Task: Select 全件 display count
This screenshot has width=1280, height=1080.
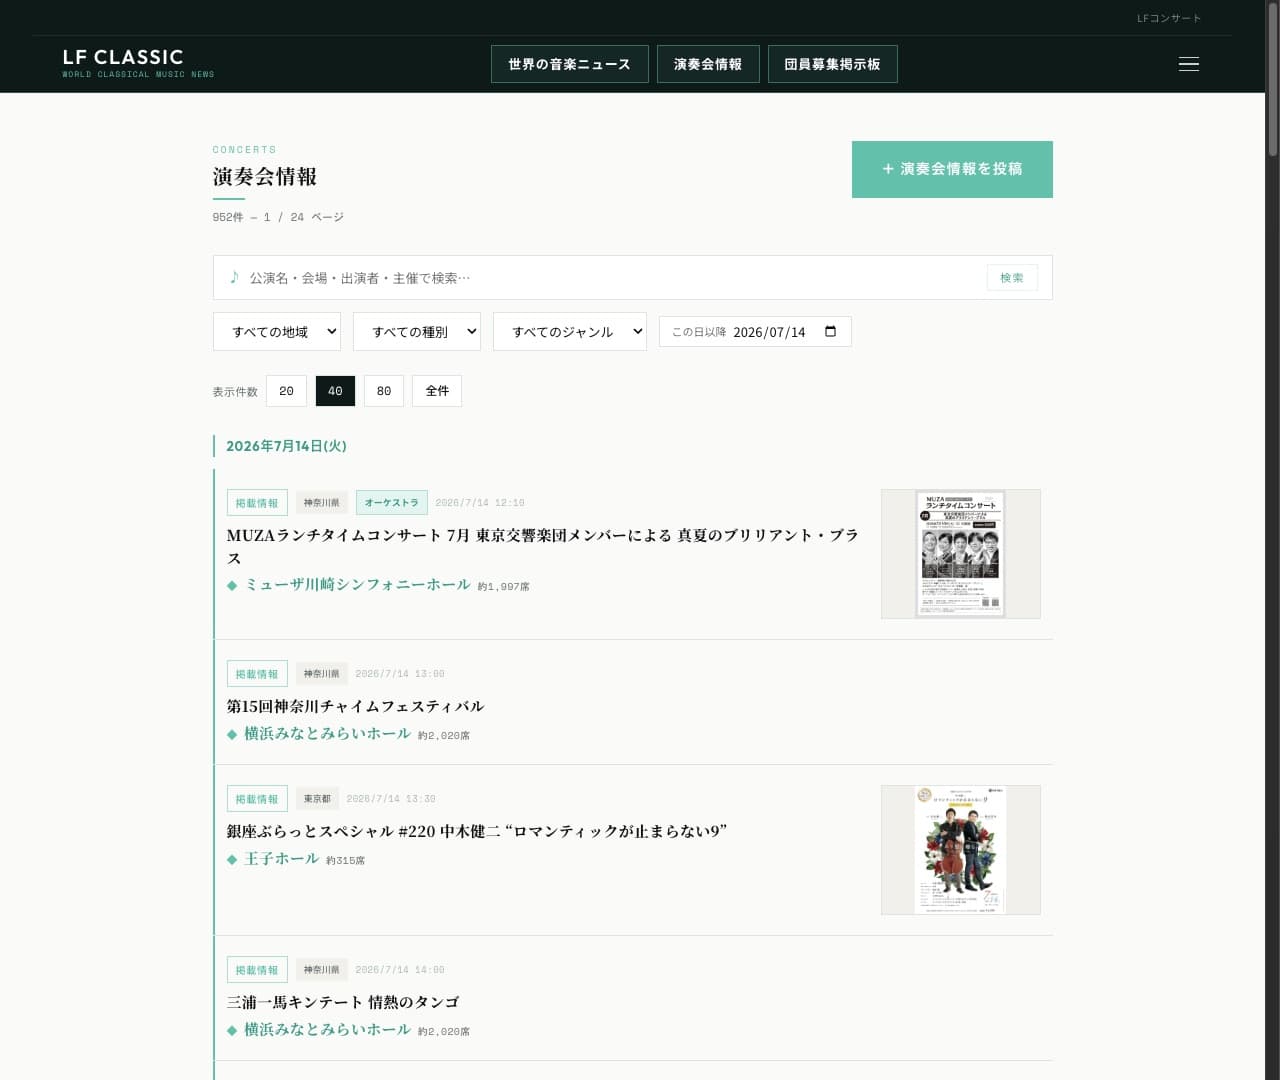Action: pyautogui.click(x=437, y=391)
